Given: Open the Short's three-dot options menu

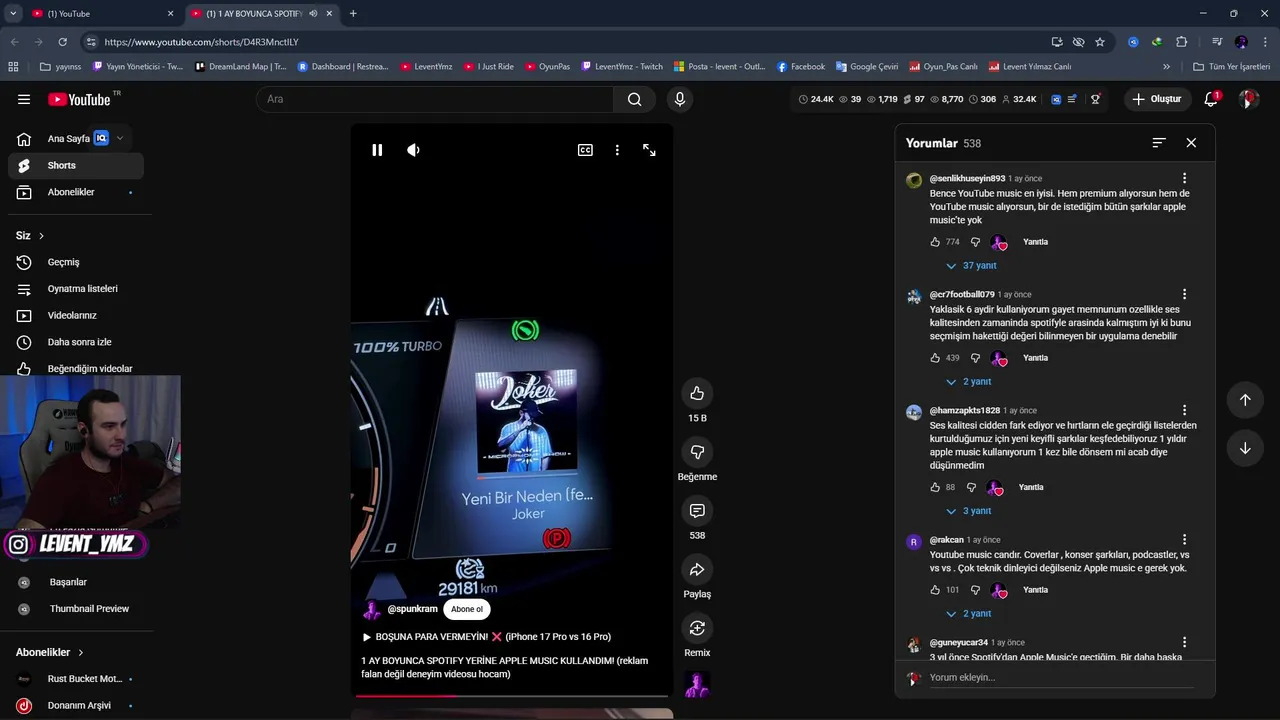Looking at the screenshot, I should click(617, 150).
